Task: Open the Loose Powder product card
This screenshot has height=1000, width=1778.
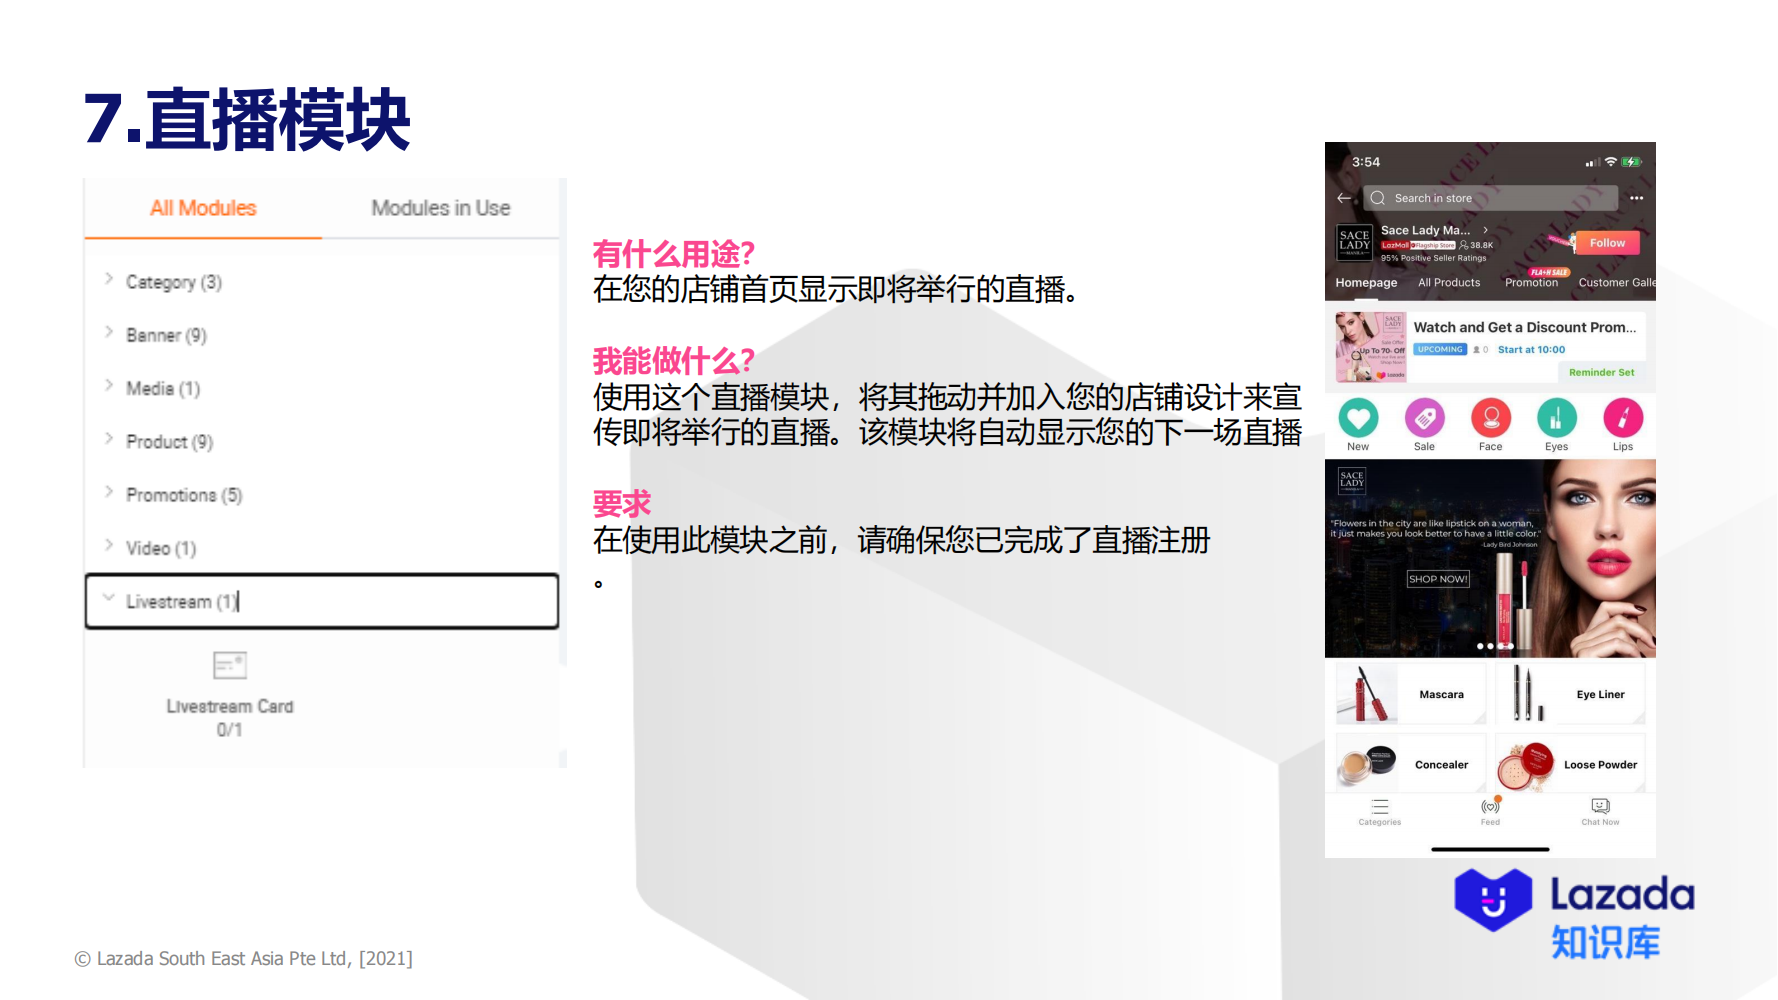Action: pos(1570,764)
